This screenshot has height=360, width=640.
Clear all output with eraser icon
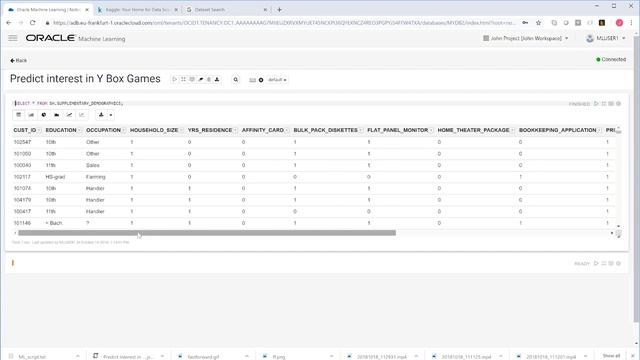click(x=200, y=80)
